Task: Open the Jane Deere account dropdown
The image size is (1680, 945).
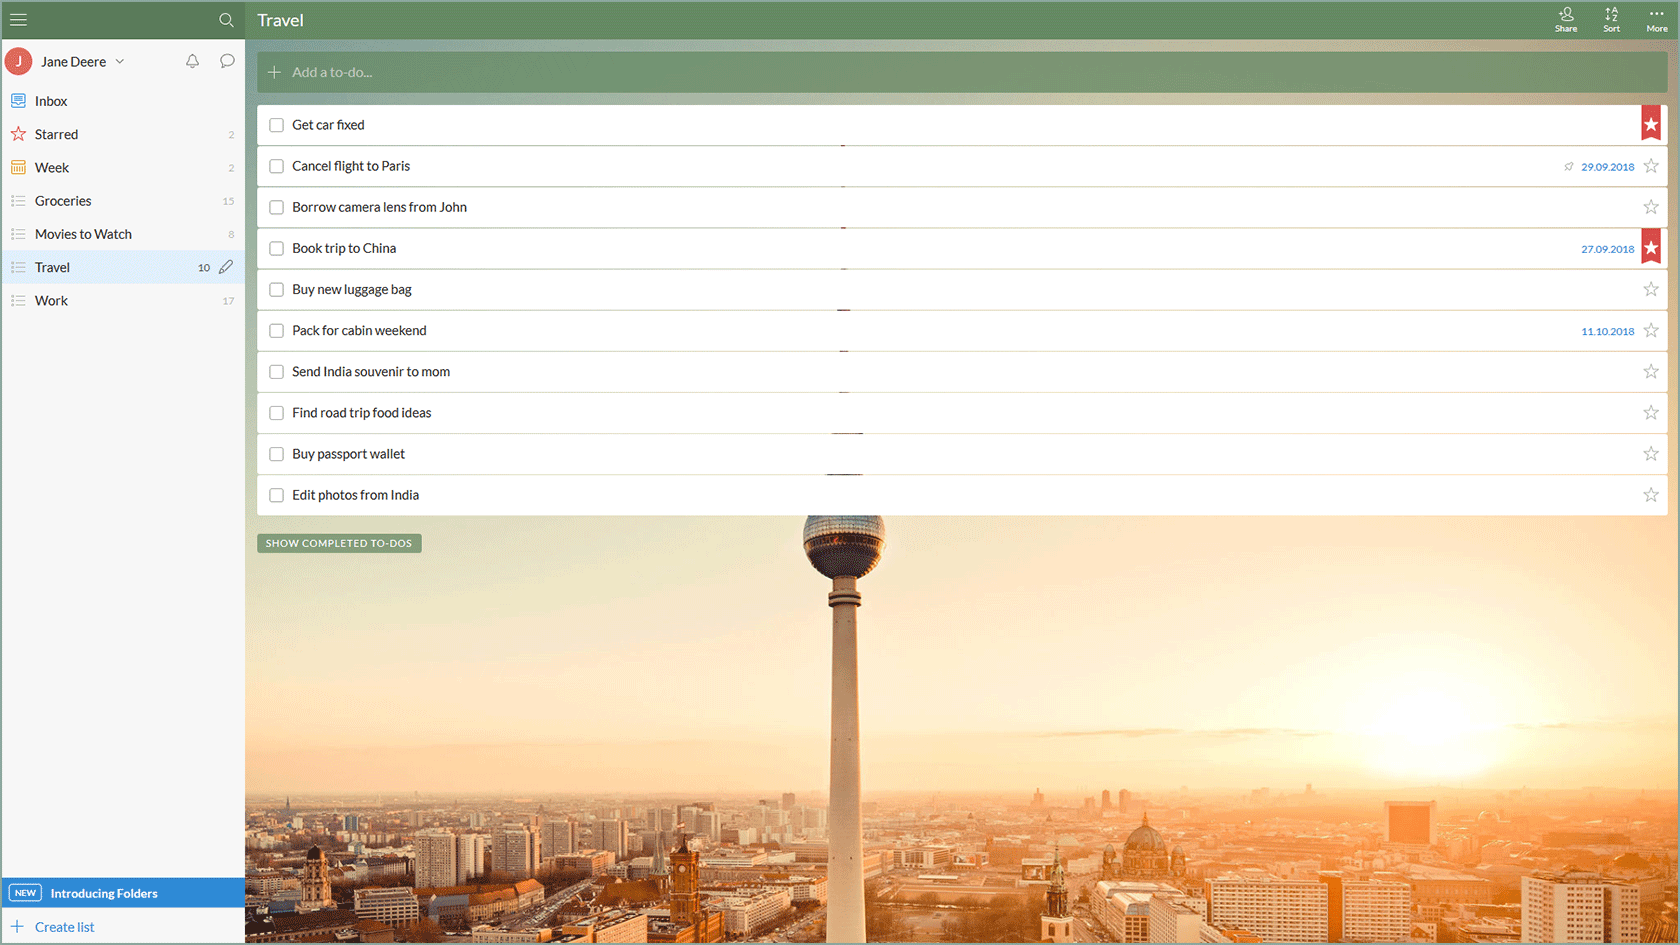Action: [119, 61]
